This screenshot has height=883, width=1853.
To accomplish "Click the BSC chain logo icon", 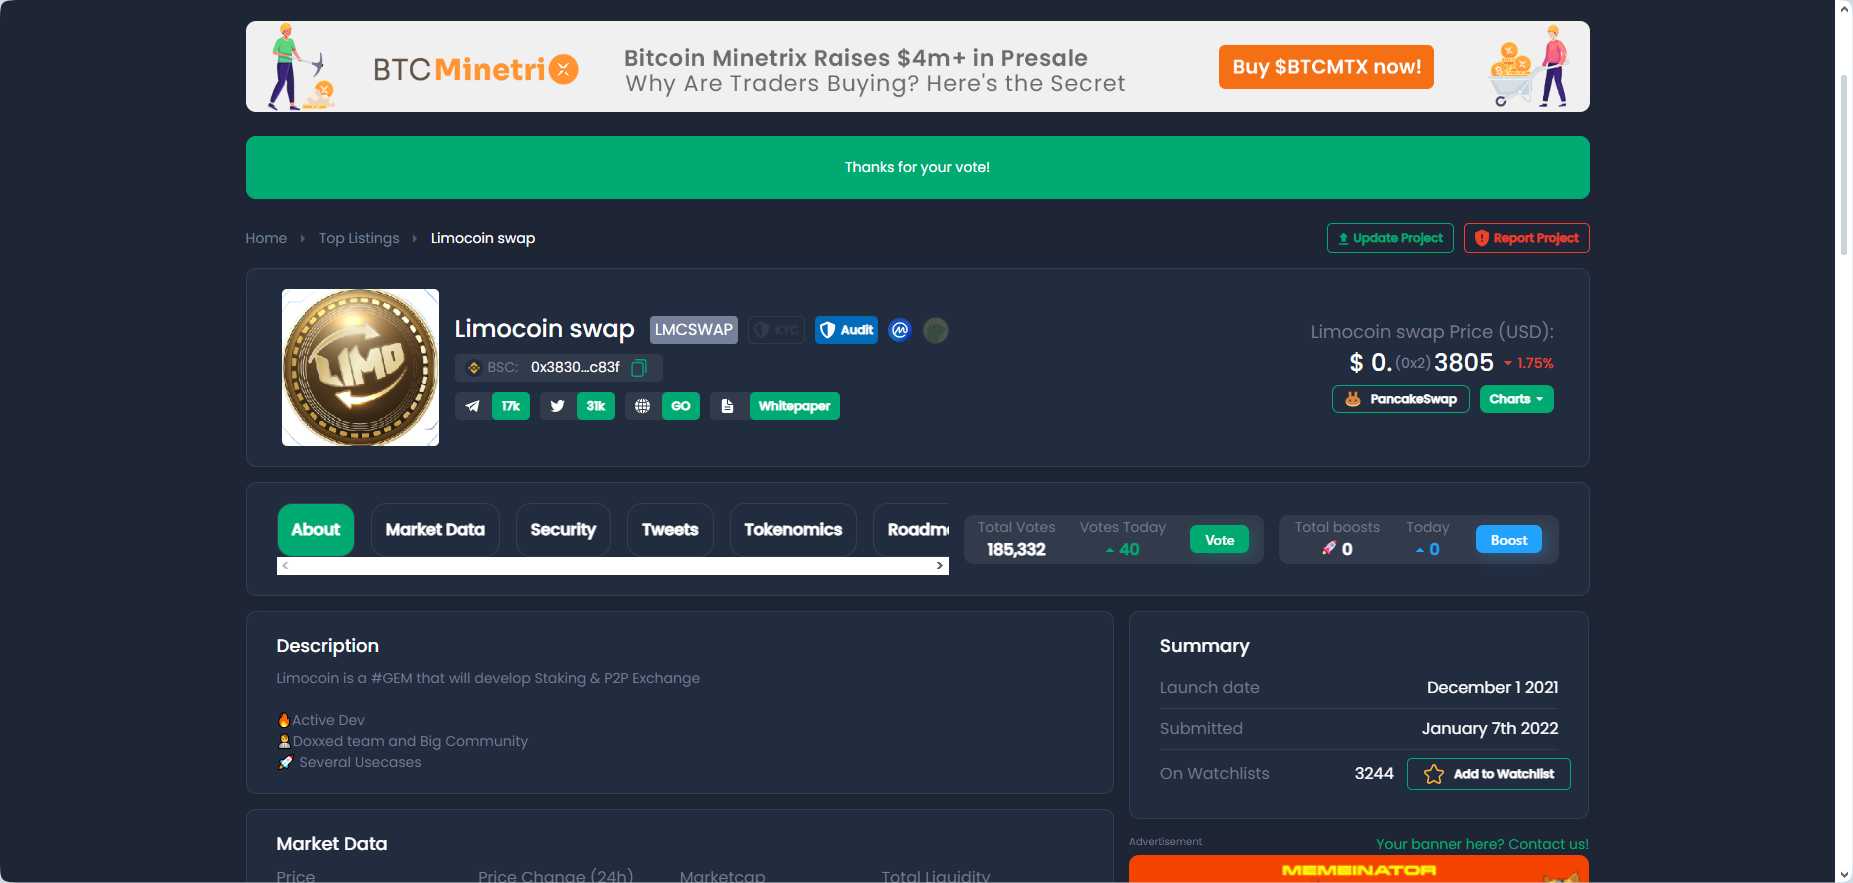I will pyautogui.click(x=474, y=368).
